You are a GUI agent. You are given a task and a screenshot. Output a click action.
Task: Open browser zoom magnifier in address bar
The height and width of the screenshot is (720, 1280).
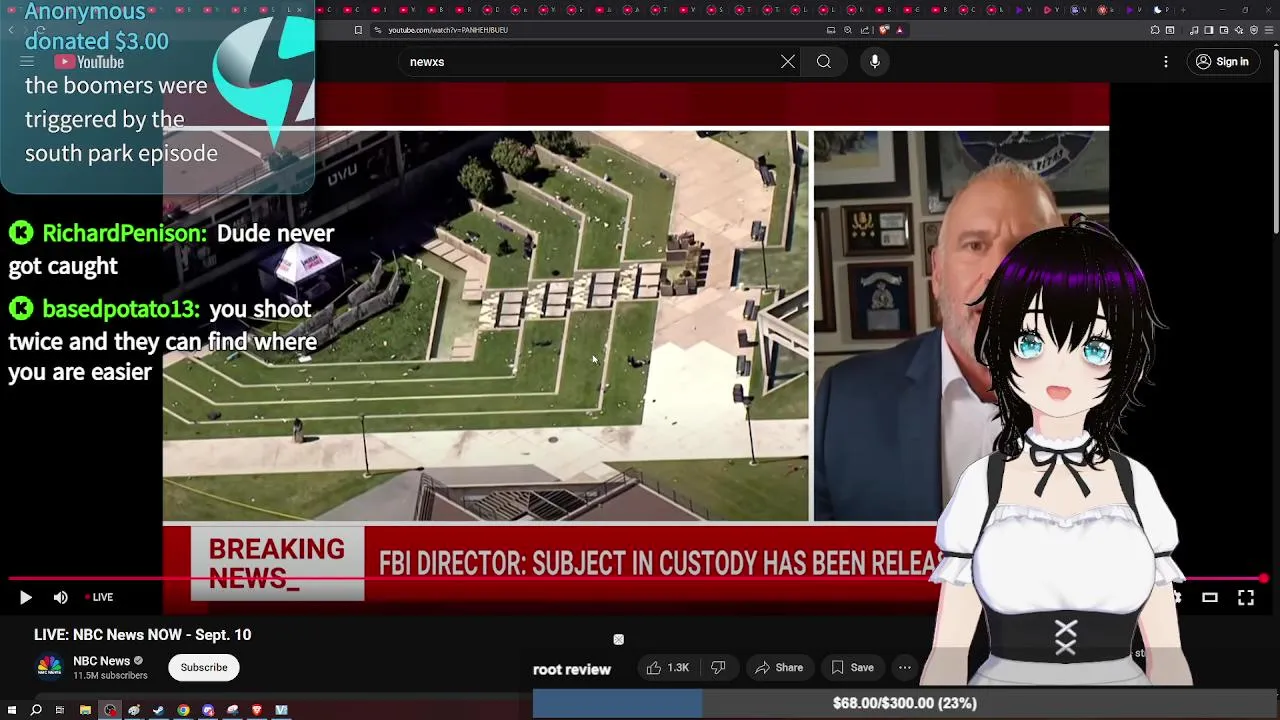click(x=848, y=30)
